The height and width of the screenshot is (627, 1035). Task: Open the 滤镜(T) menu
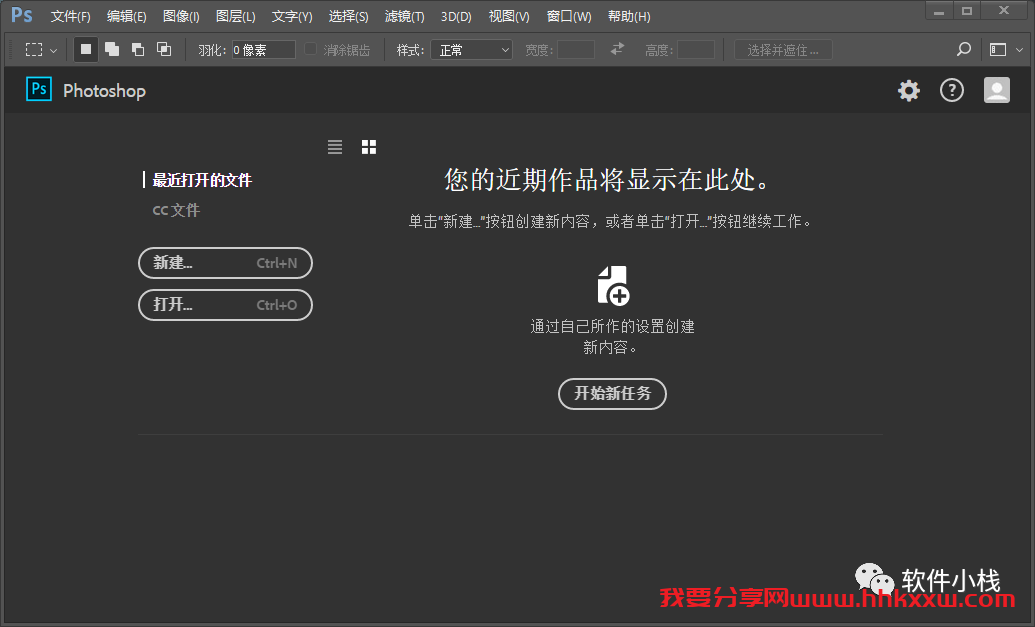(x=405, y=16)
